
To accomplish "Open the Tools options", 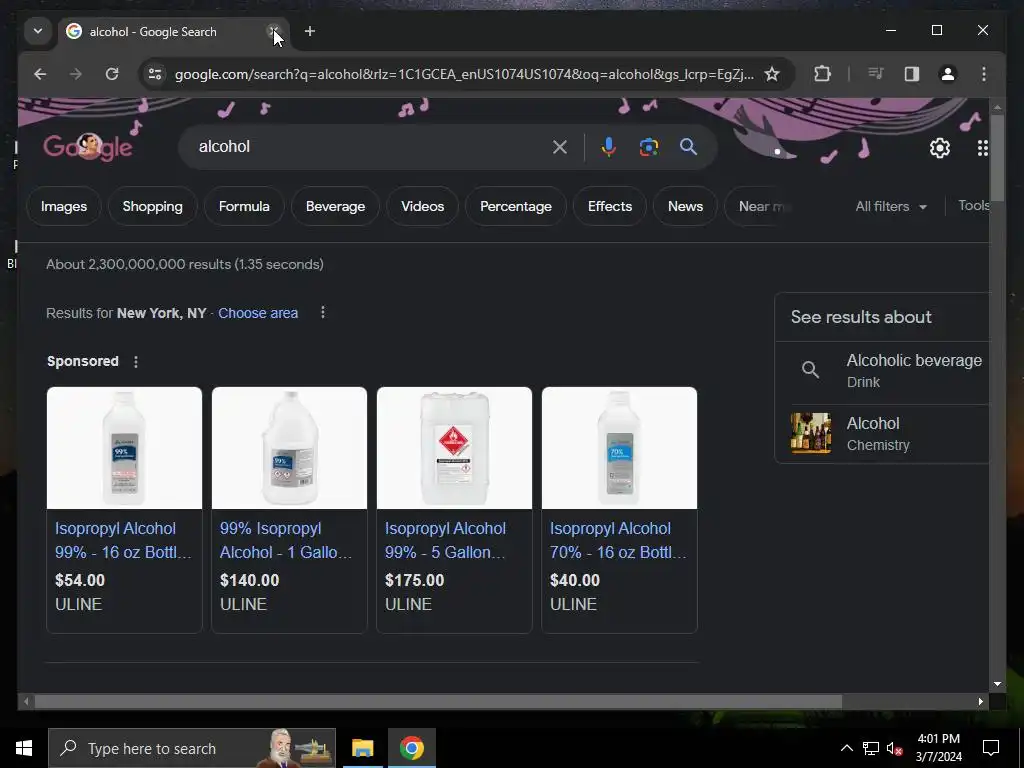I will tap(974, 206).
